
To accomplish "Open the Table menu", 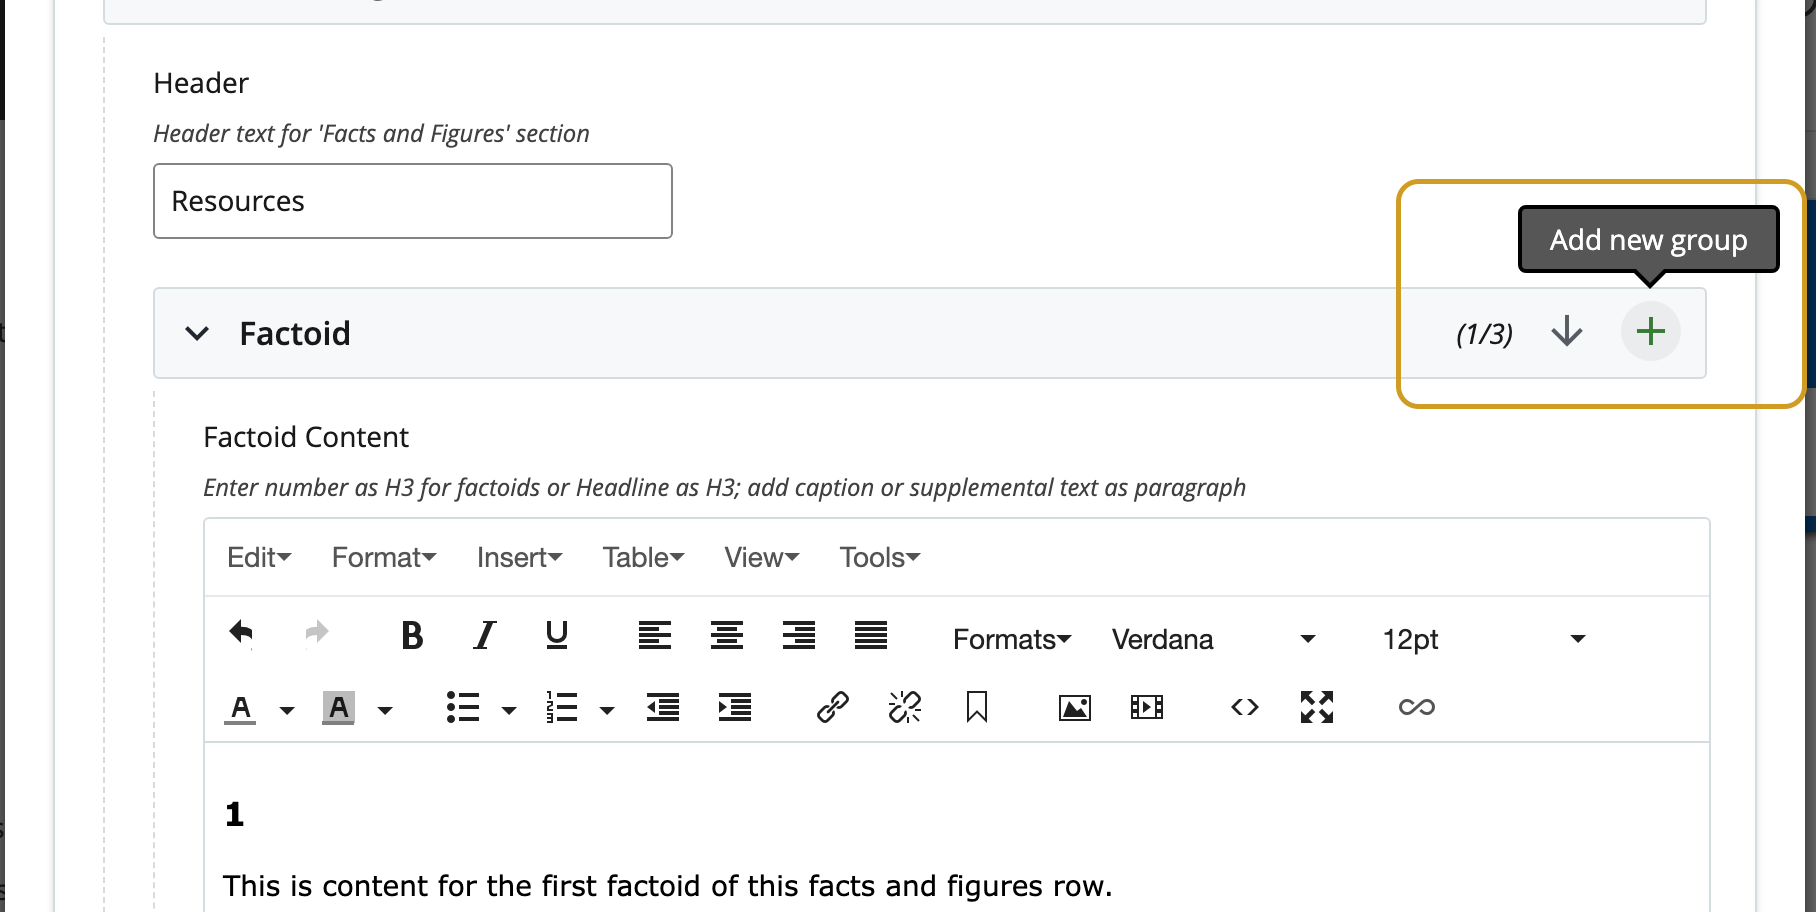I will [x=643, y=557].
